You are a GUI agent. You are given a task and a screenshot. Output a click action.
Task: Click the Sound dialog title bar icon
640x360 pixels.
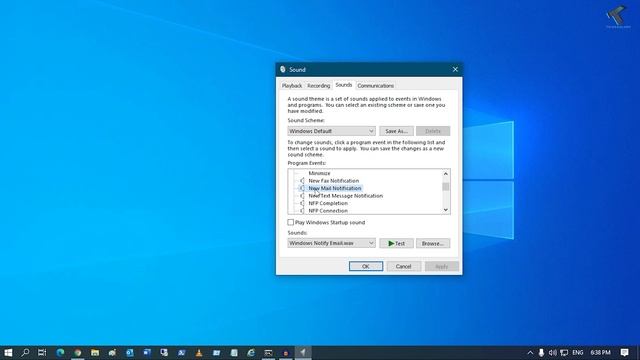(x=282, y=69)
